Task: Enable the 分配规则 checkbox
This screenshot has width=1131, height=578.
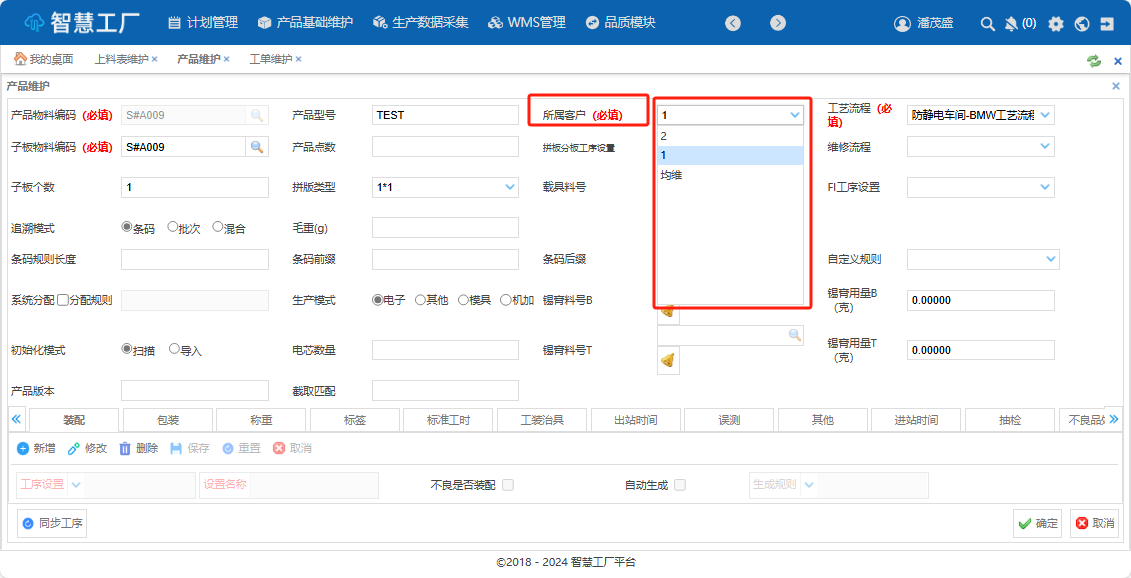Action: 63,299
